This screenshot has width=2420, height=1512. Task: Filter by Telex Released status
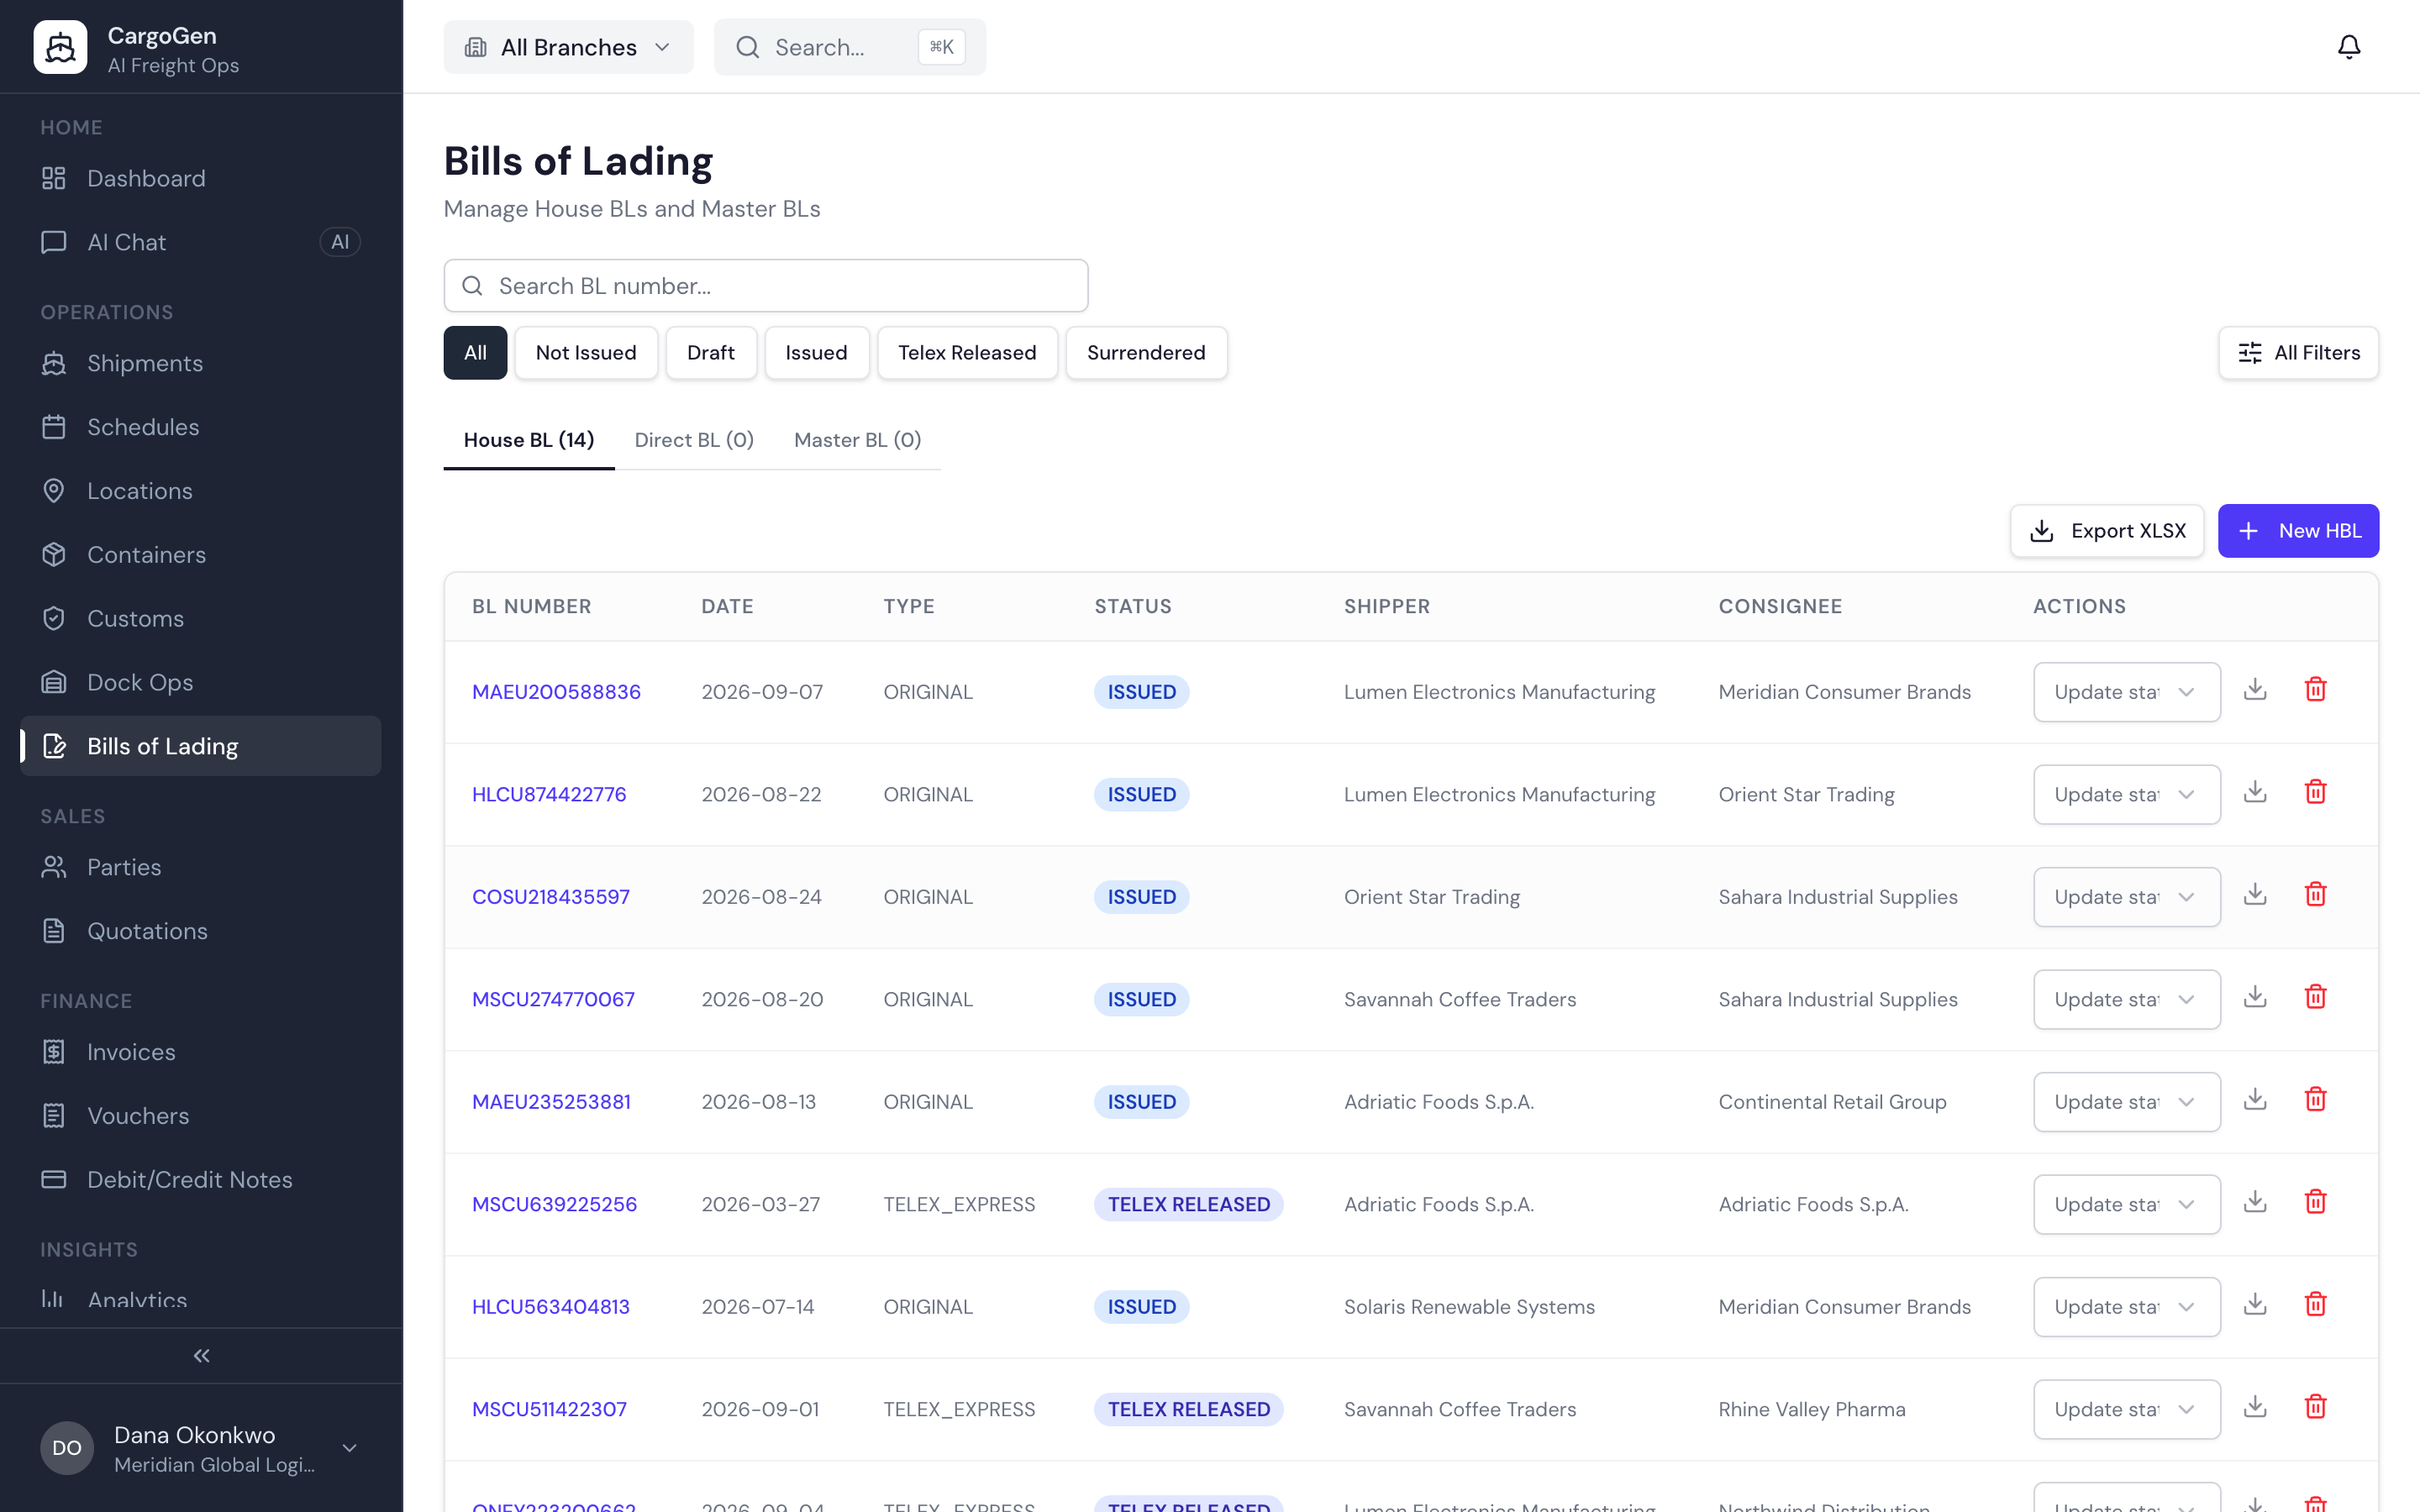tap(967, 353)
